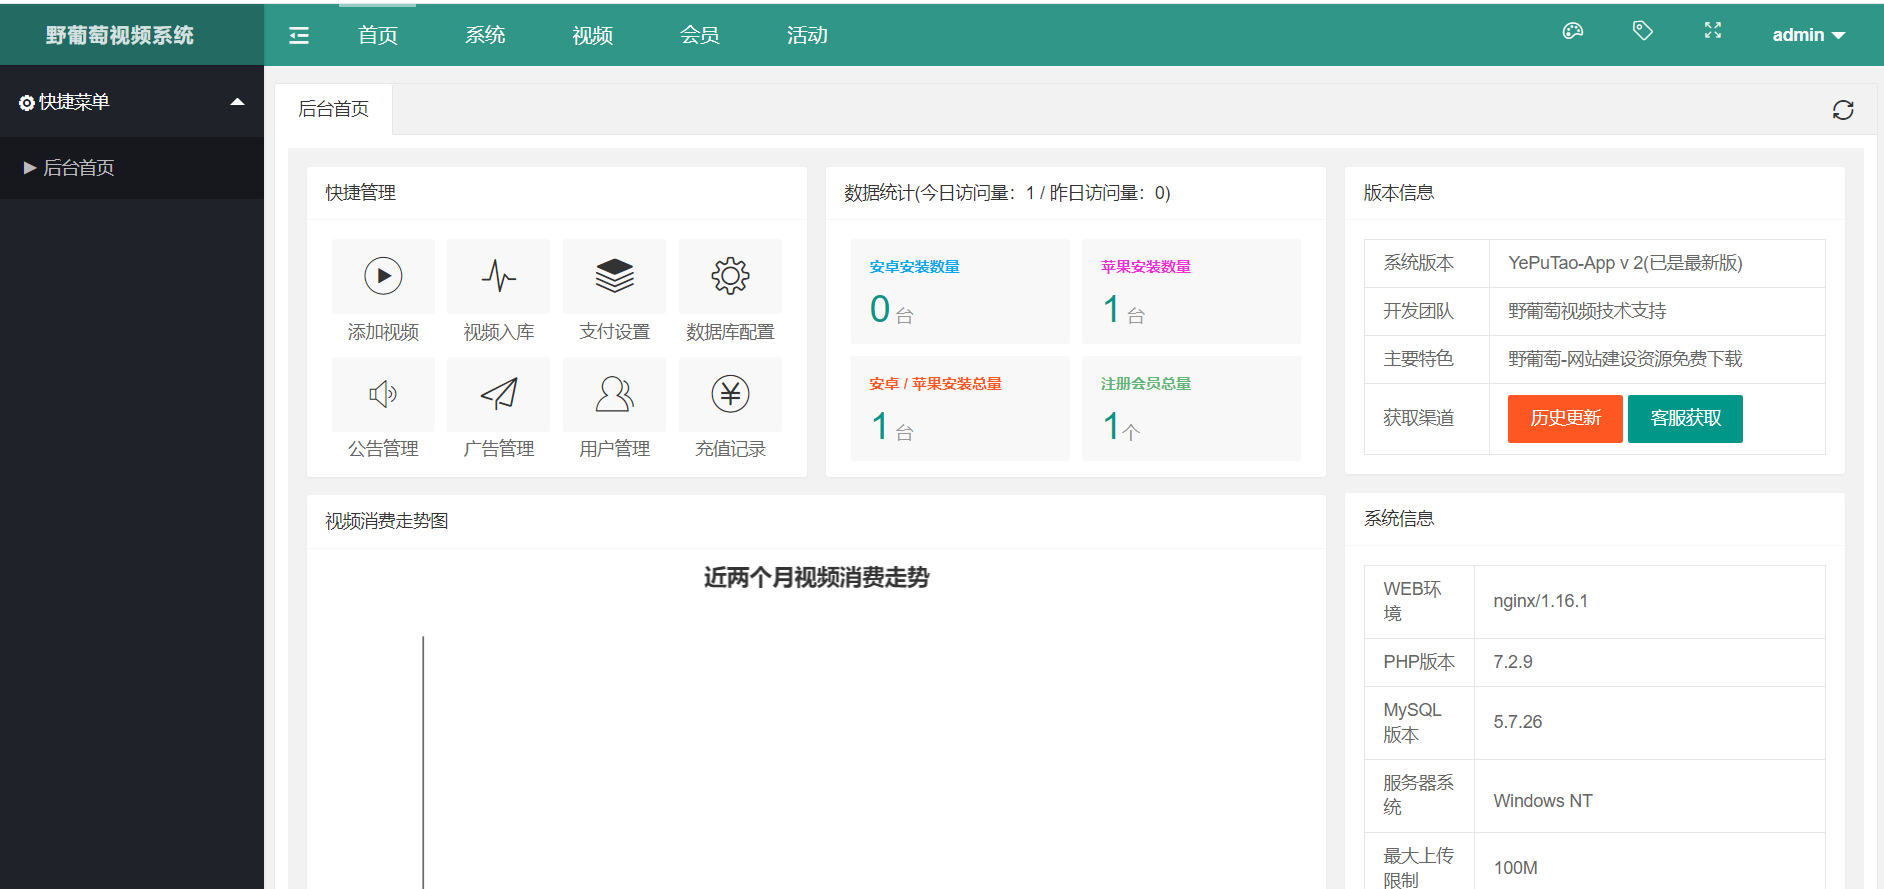The image size is (1884, 889).
Task: Select the MySQL version 5.7.26 cell
Action: pyautogui.click(x=1650, y=722)
